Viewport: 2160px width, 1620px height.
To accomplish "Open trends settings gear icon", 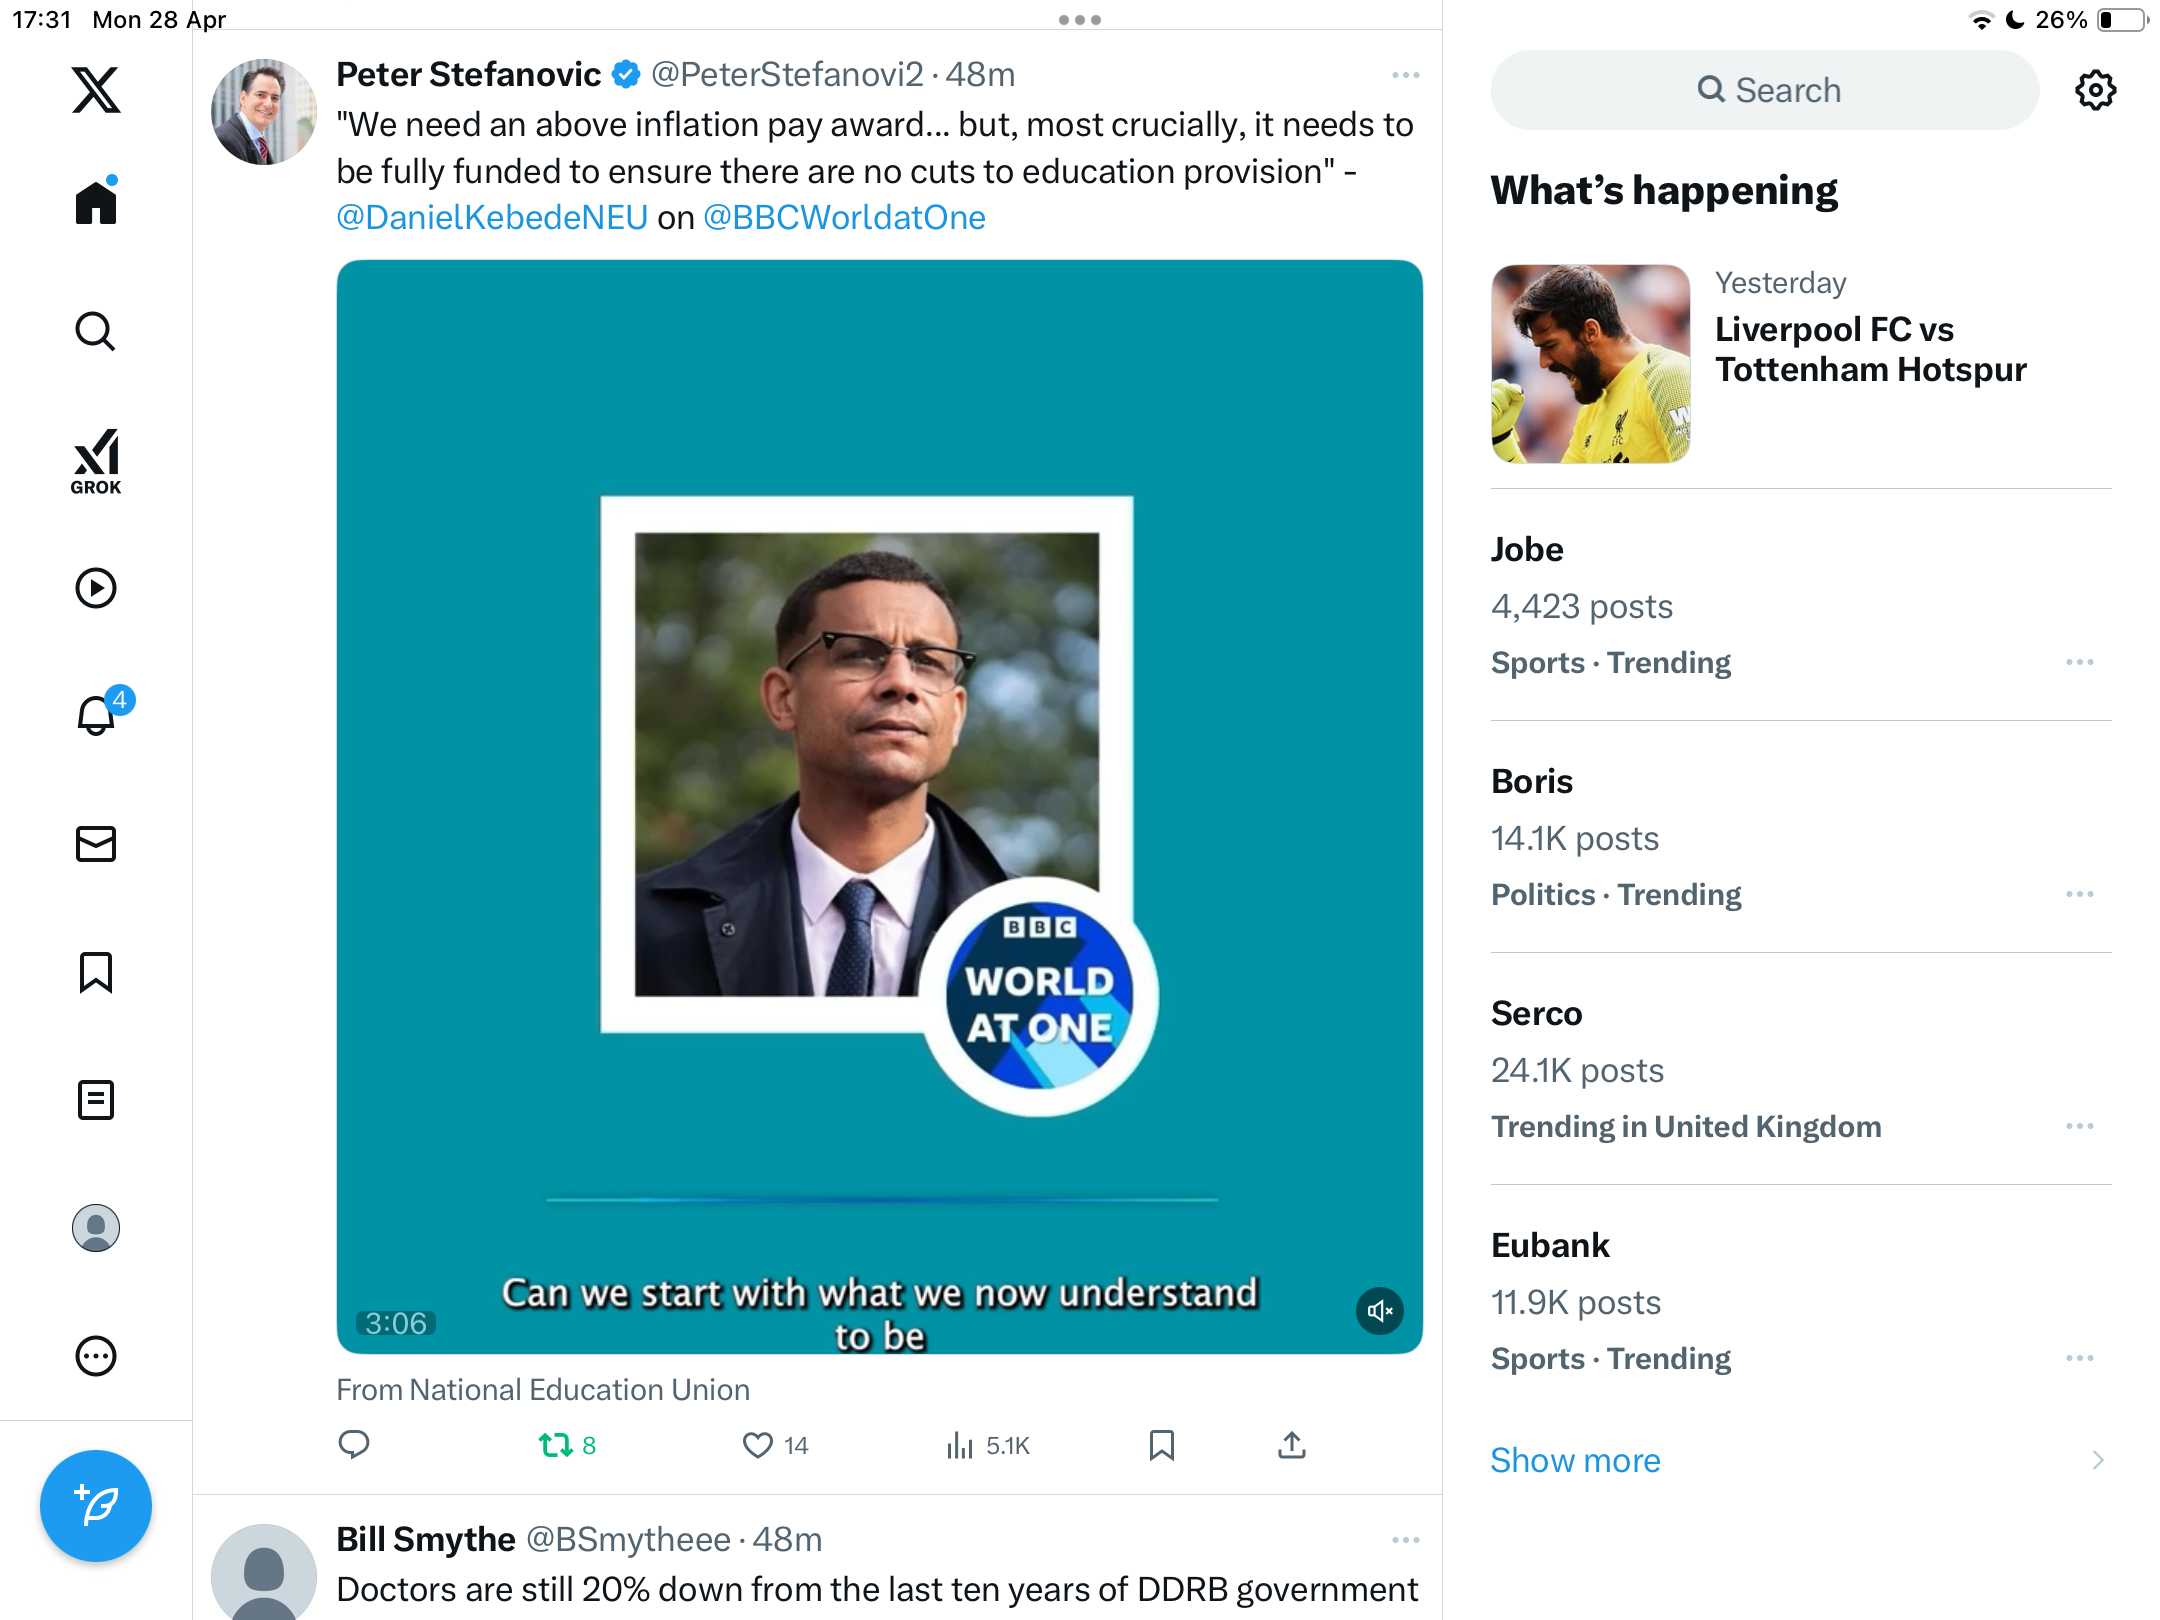I will [x=2095, y=90].
